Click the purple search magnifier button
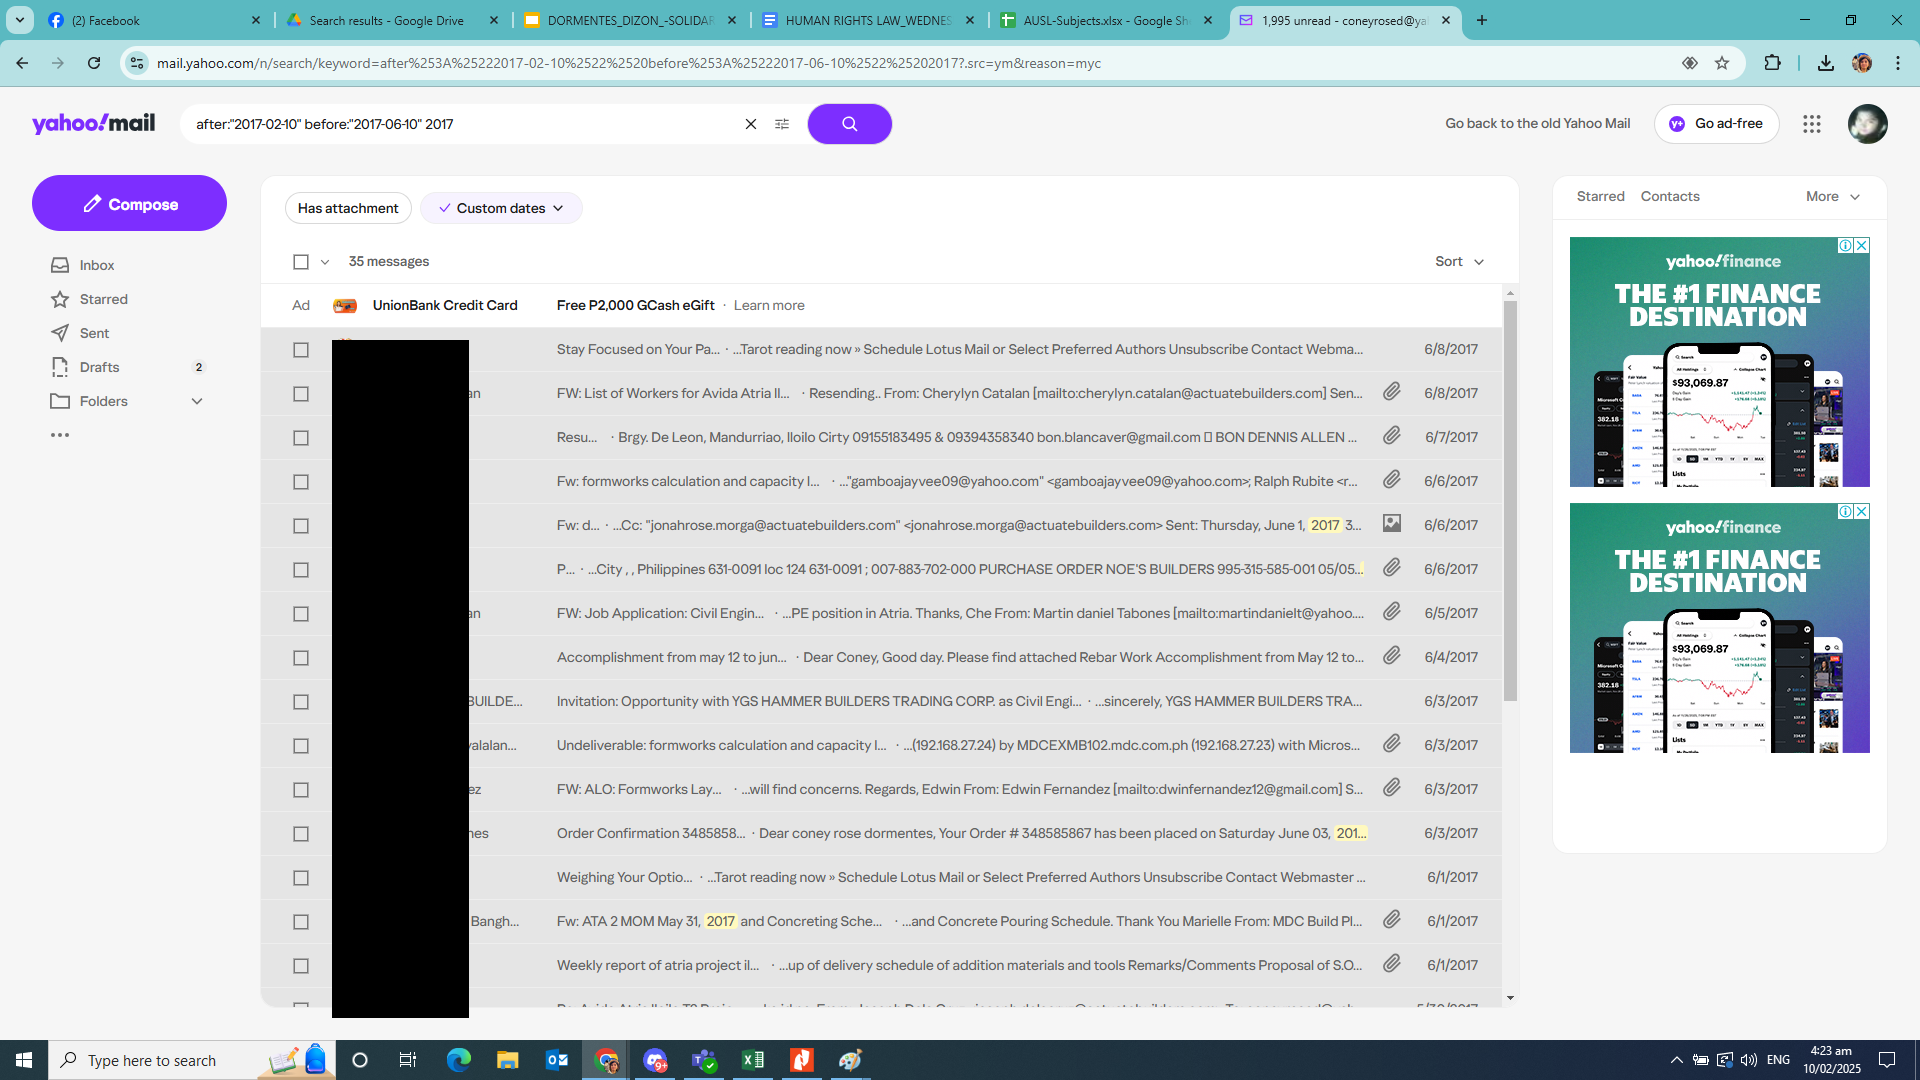The width and height of the screenshot is (1920, 1080). 849,124
